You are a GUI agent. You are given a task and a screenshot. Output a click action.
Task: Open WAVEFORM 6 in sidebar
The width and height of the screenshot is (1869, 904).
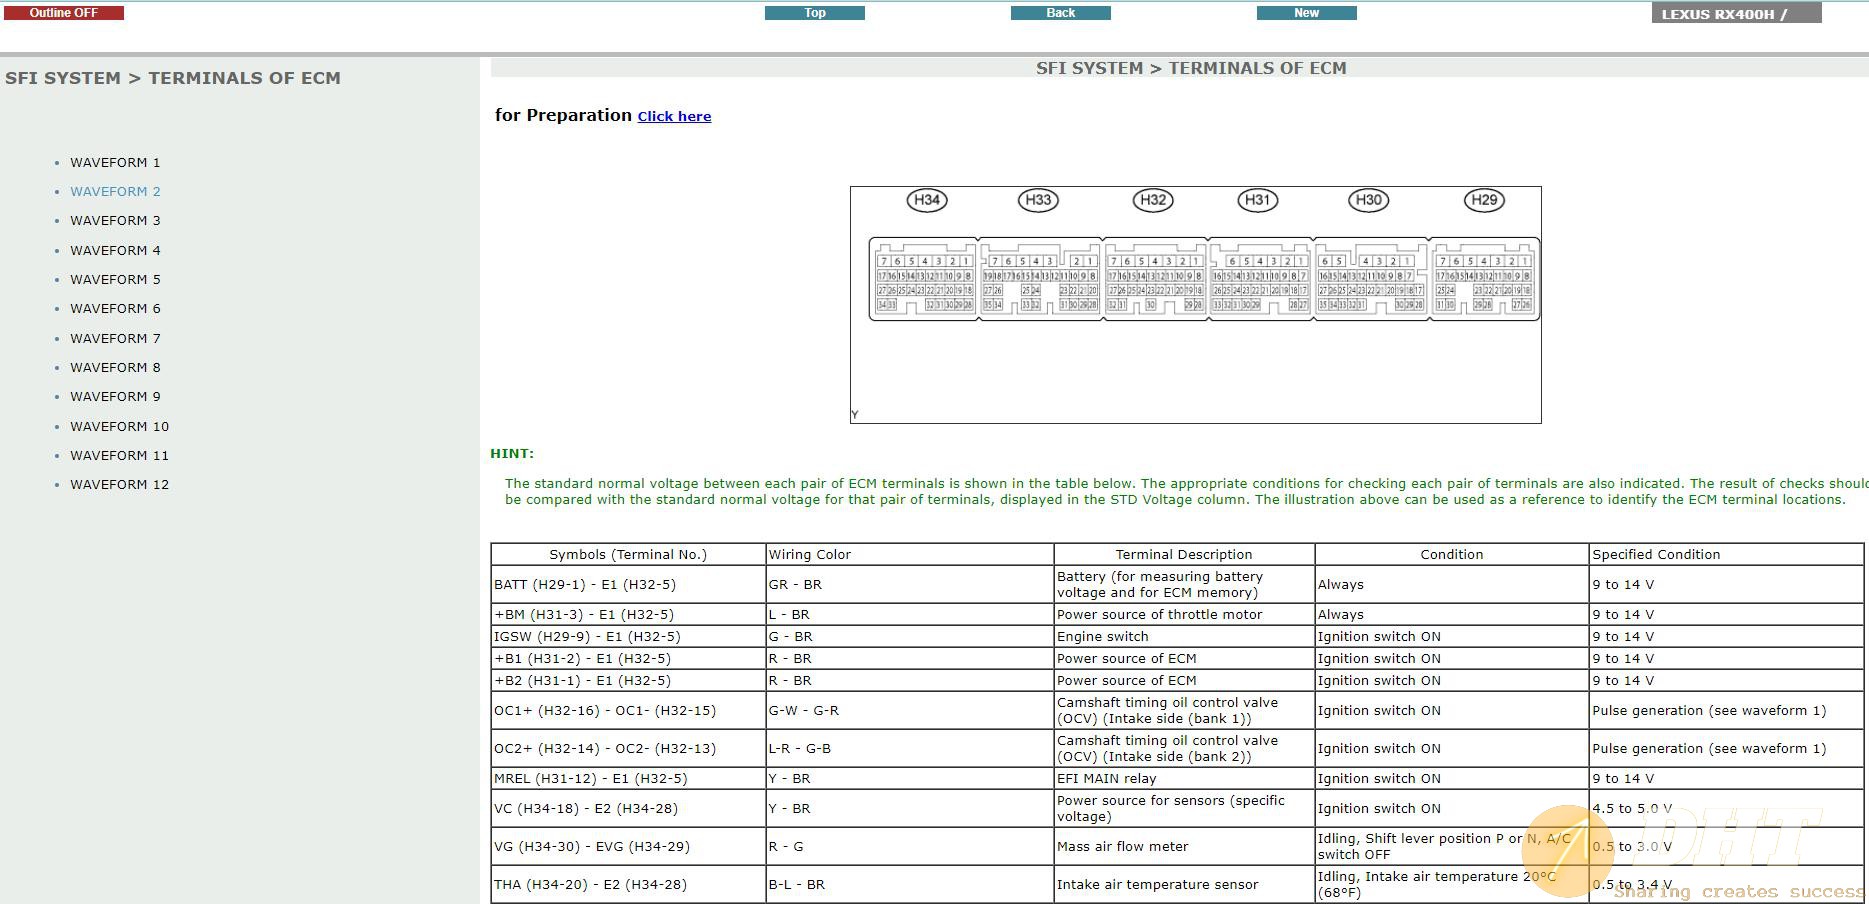115,308
